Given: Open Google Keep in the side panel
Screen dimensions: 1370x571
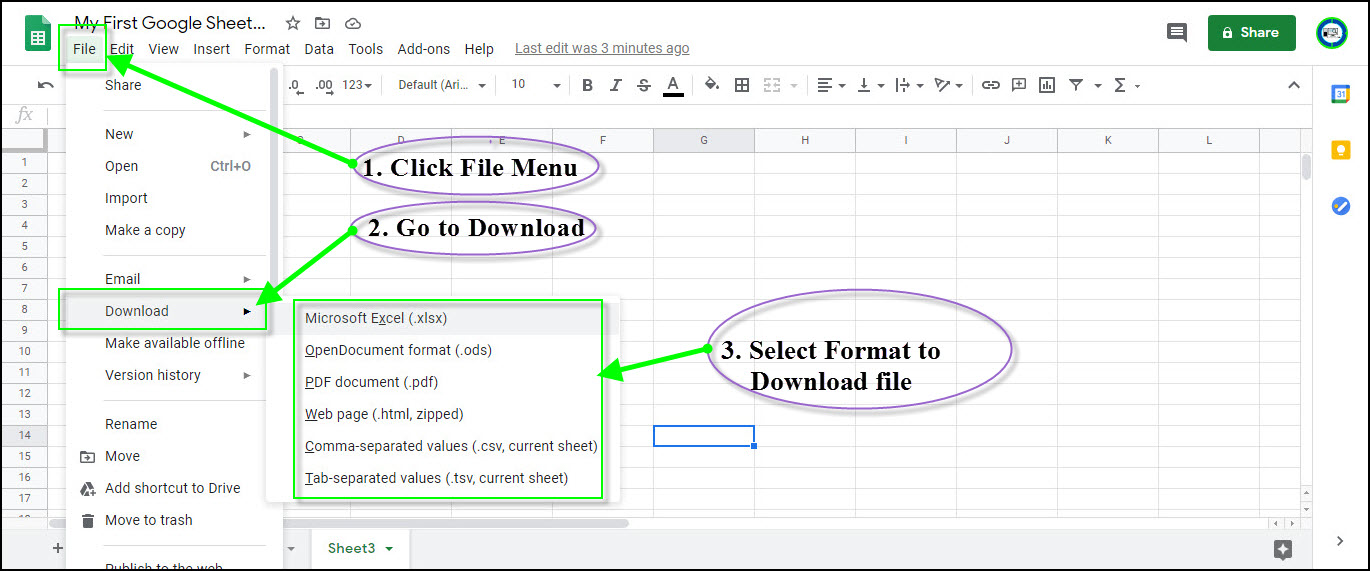Looking at the screenshot, I should pyautogui.click(x=1341, y=150).
